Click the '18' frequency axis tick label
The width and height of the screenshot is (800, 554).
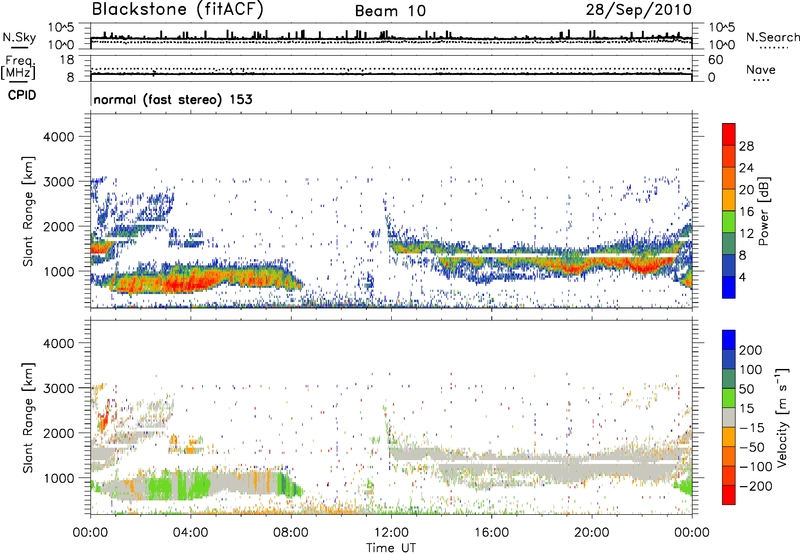point(67,60)
